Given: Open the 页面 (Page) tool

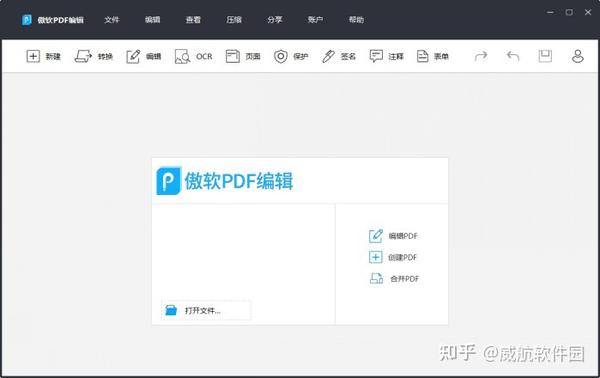Looking at the screenshot, I should click(x=243, y=56).
